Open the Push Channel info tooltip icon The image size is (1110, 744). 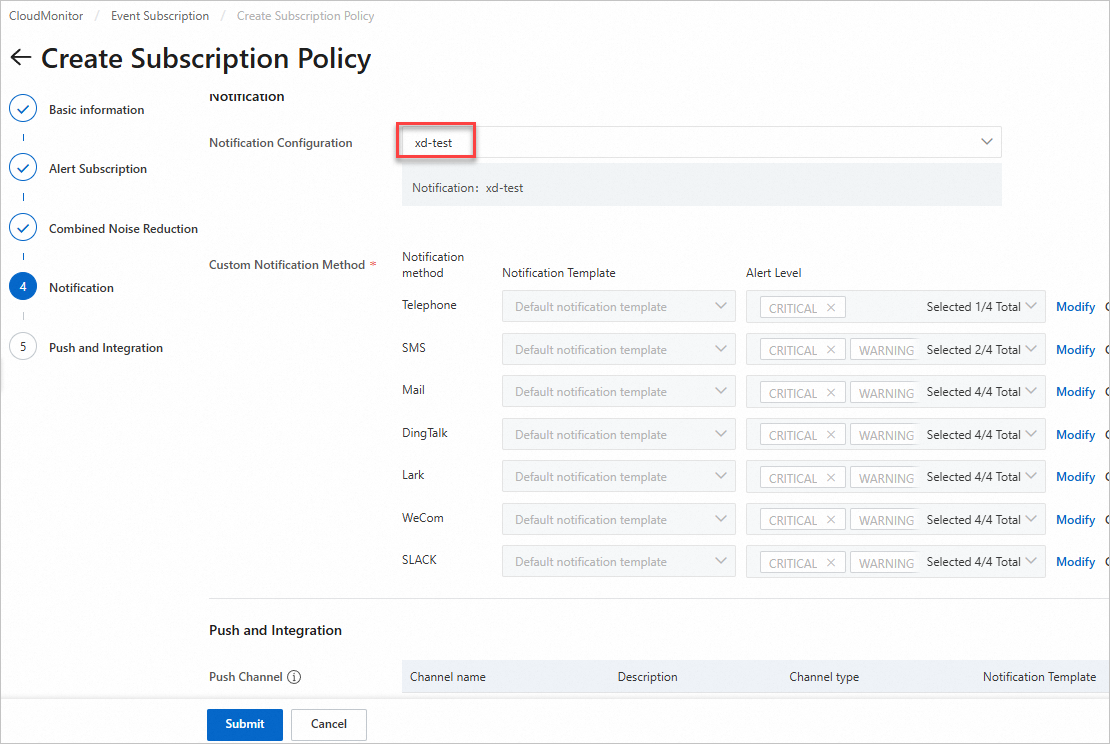[294, 677]
